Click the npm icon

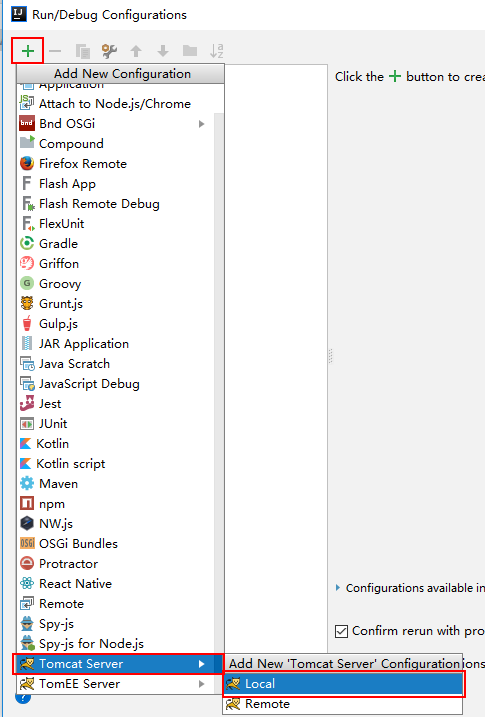(x=27, y=503)
